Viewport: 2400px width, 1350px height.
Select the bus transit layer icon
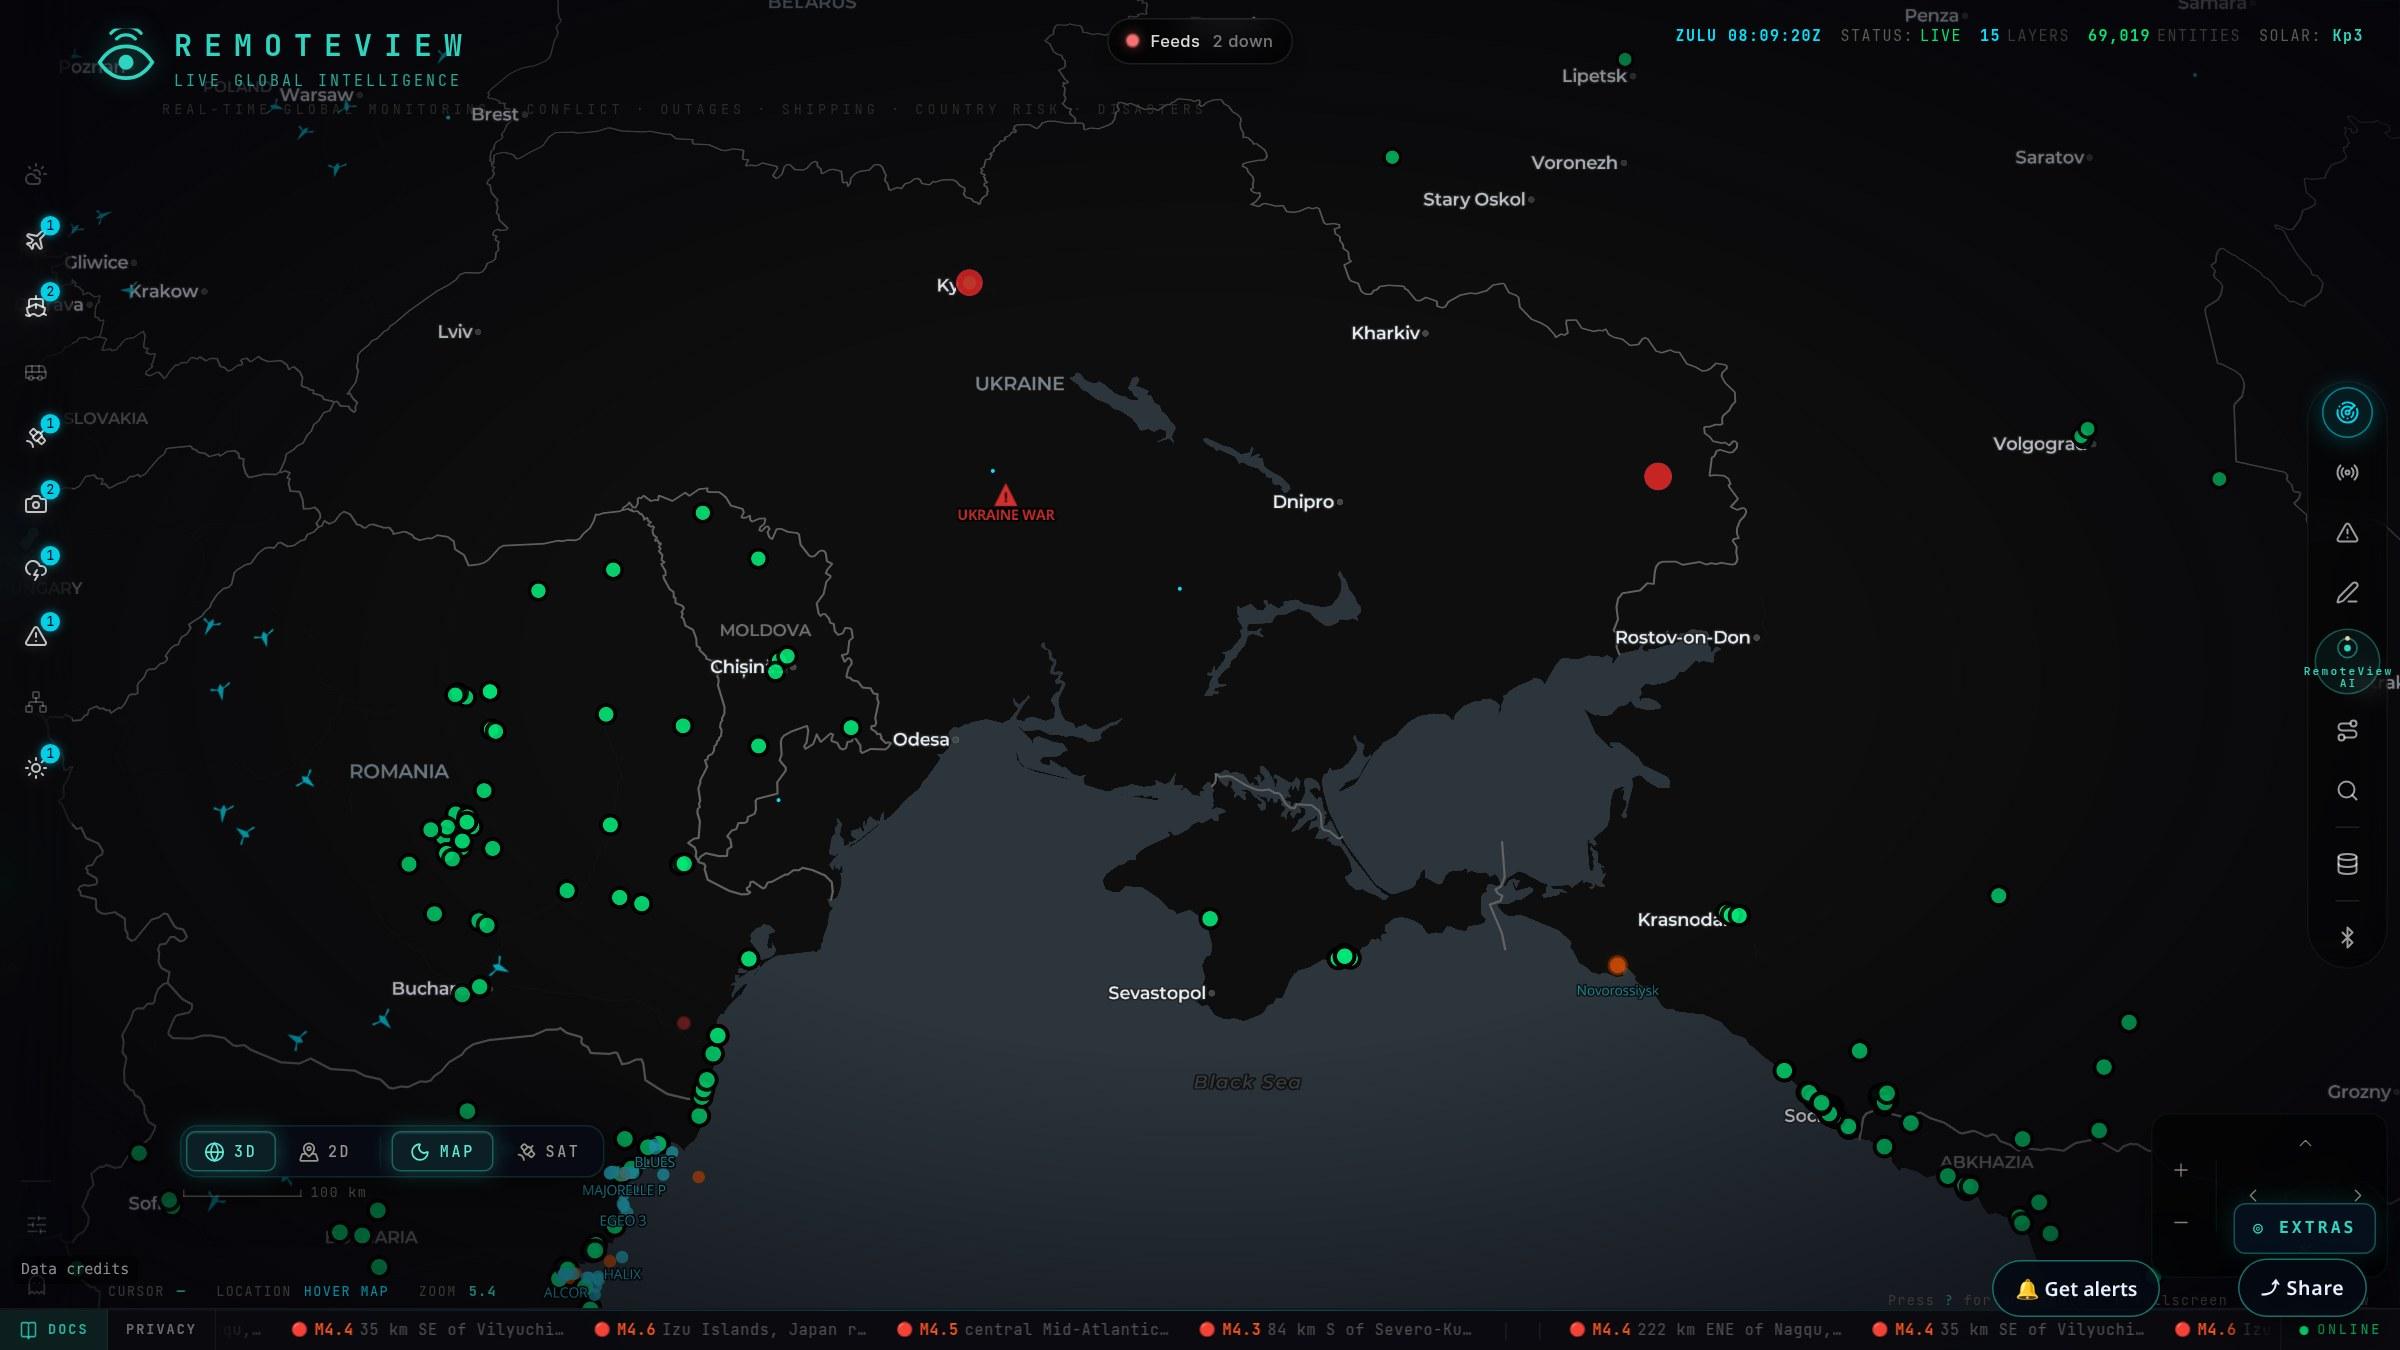[x=36, y=373]
